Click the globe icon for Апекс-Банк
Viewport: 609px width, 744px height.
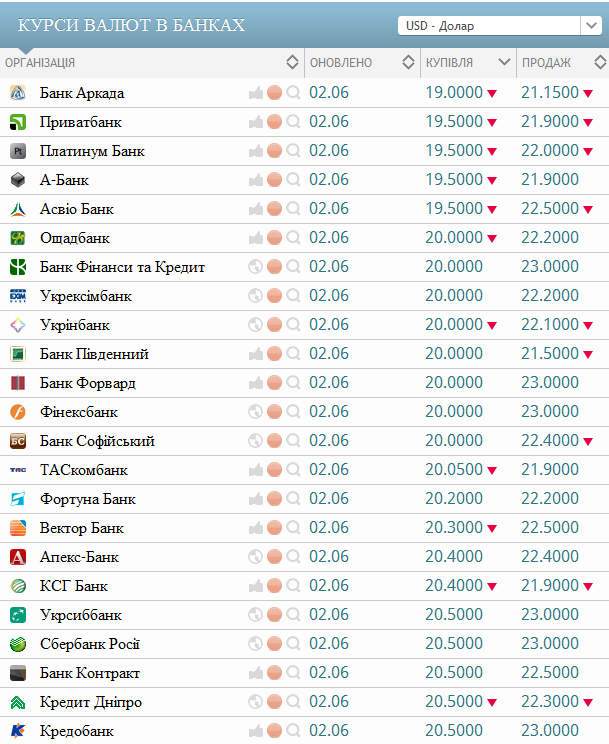[255, 557]
